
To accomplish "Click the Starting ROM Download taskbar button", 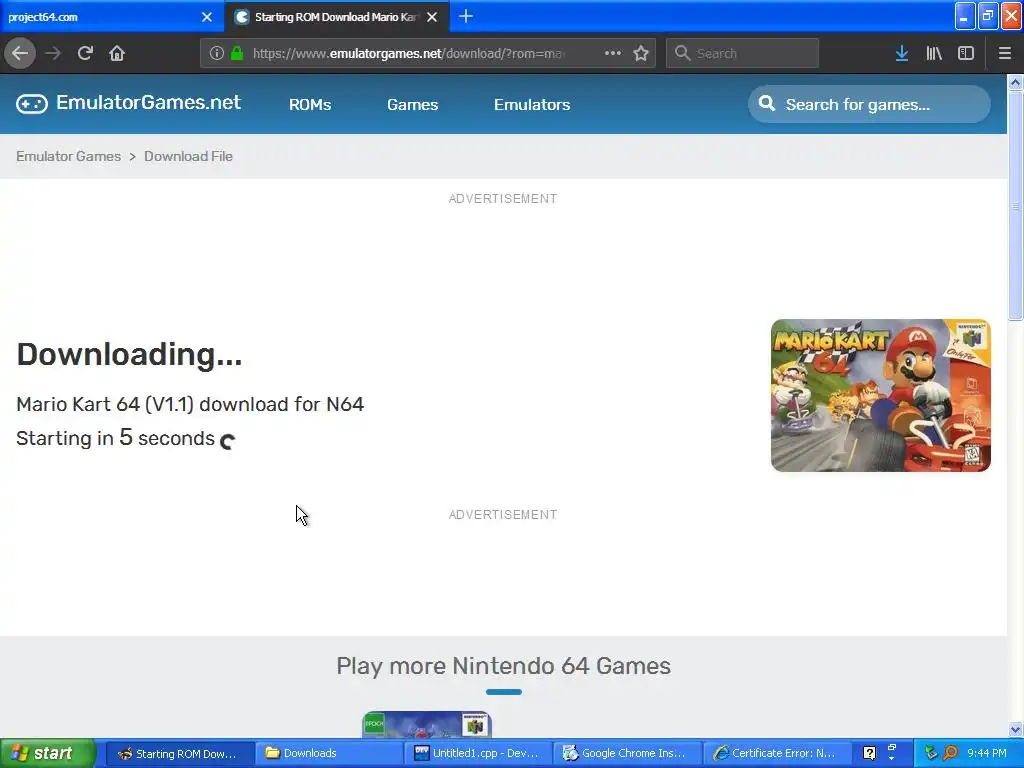I will pos(178,753).
